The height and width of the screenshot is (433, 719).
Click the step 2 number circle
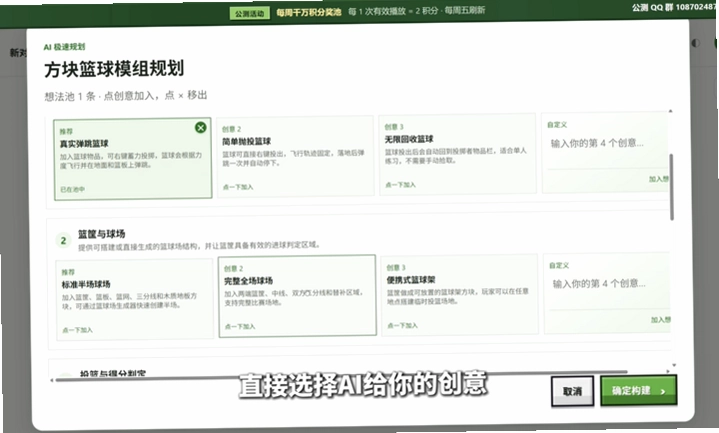coord(63,240)
